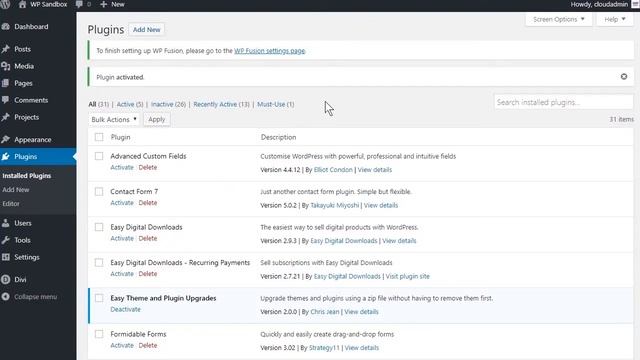This screenshot has width=640, height=360.
Task: Activate Easy Digital Downloads - Recurring Payments
Action: tap(122, 274)
